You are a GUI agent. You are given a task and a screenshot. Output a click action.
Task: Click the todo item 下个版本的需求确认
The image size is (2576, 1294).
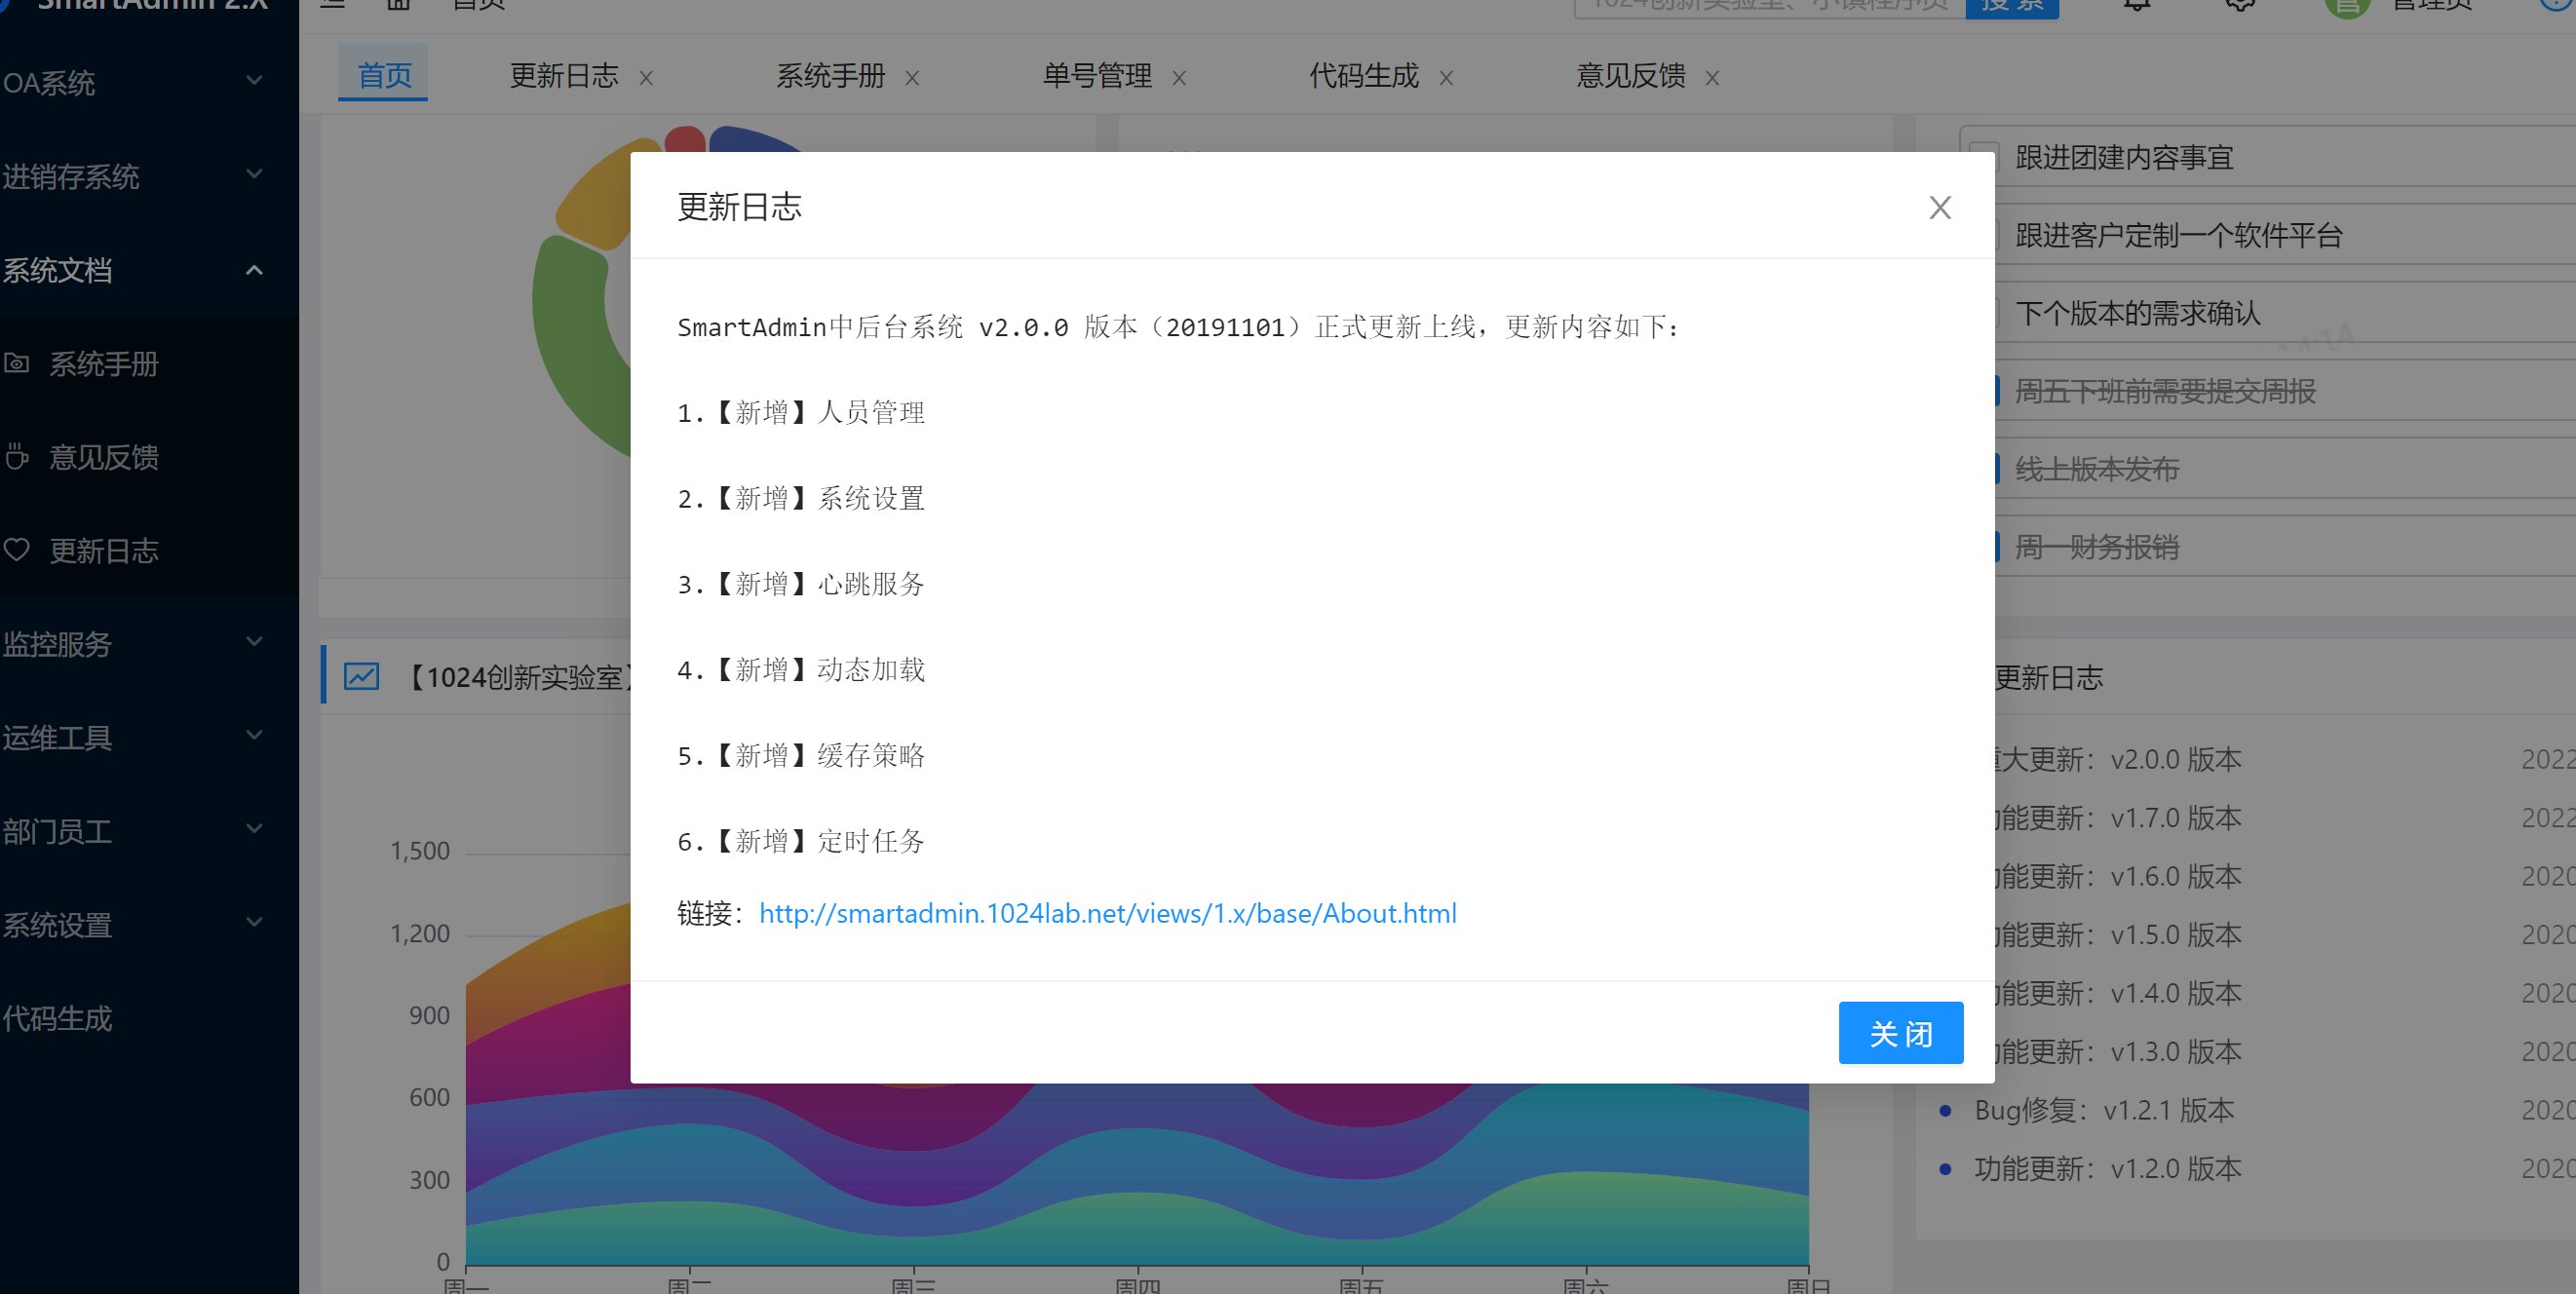(2138, 313)
